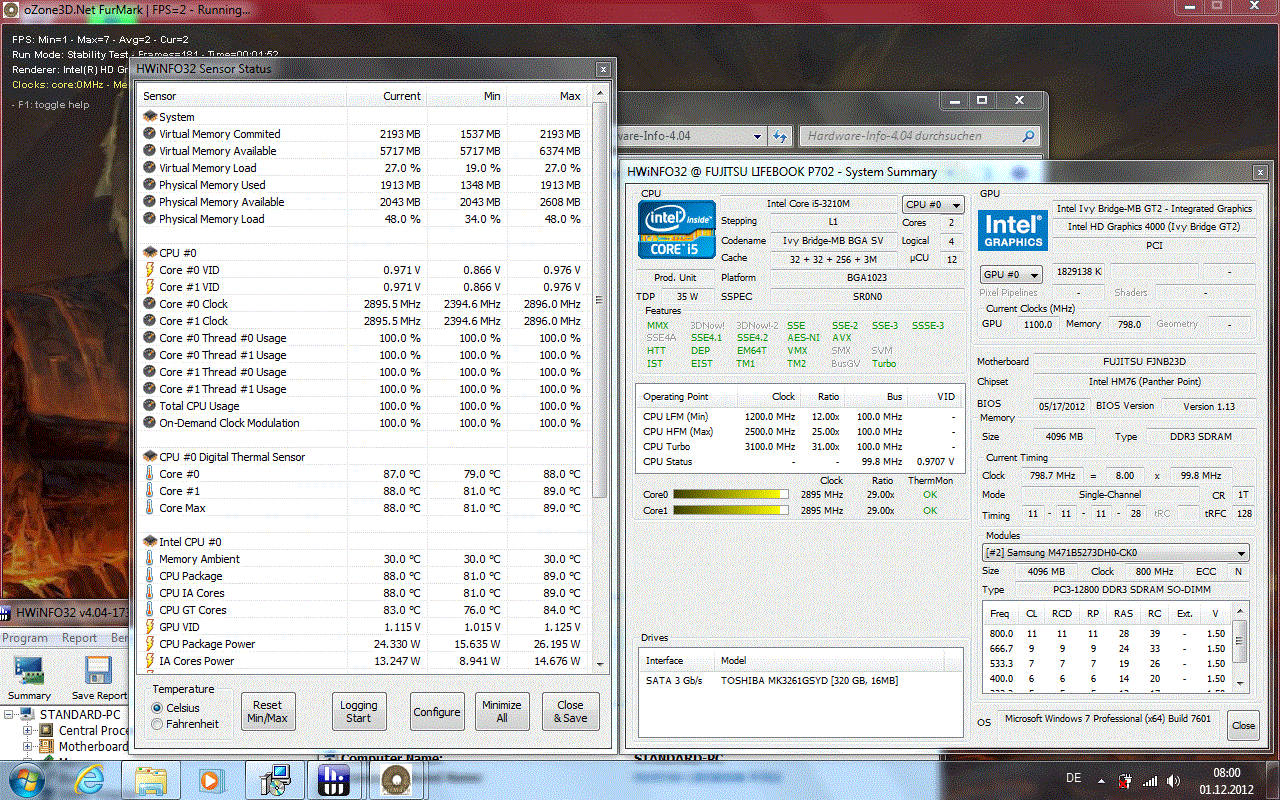Image resolution: width=1280 pixels, height=800 pixels.
Task: Click the CPU Package Power lightning icon
Action: pos(150,644)
